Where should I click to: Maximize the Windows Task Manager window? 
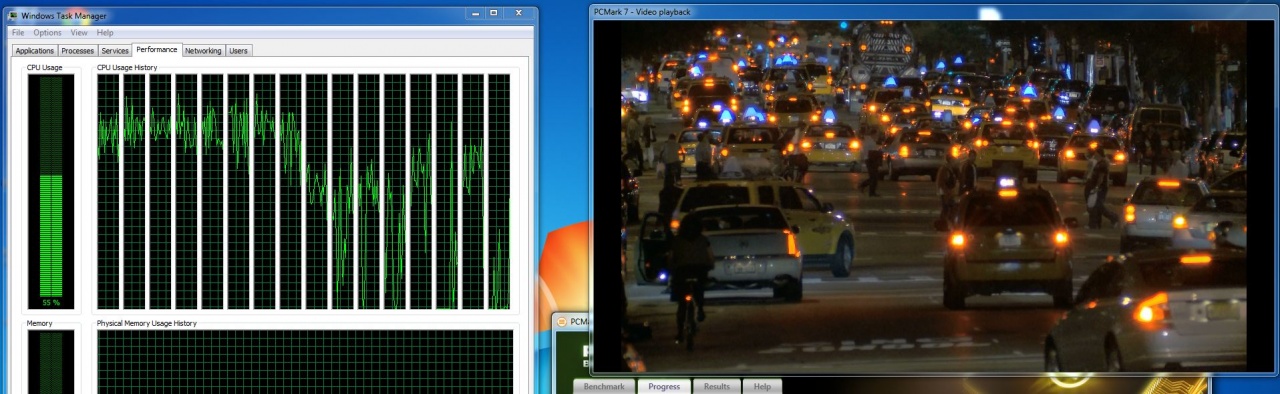(x=494, y=14)
